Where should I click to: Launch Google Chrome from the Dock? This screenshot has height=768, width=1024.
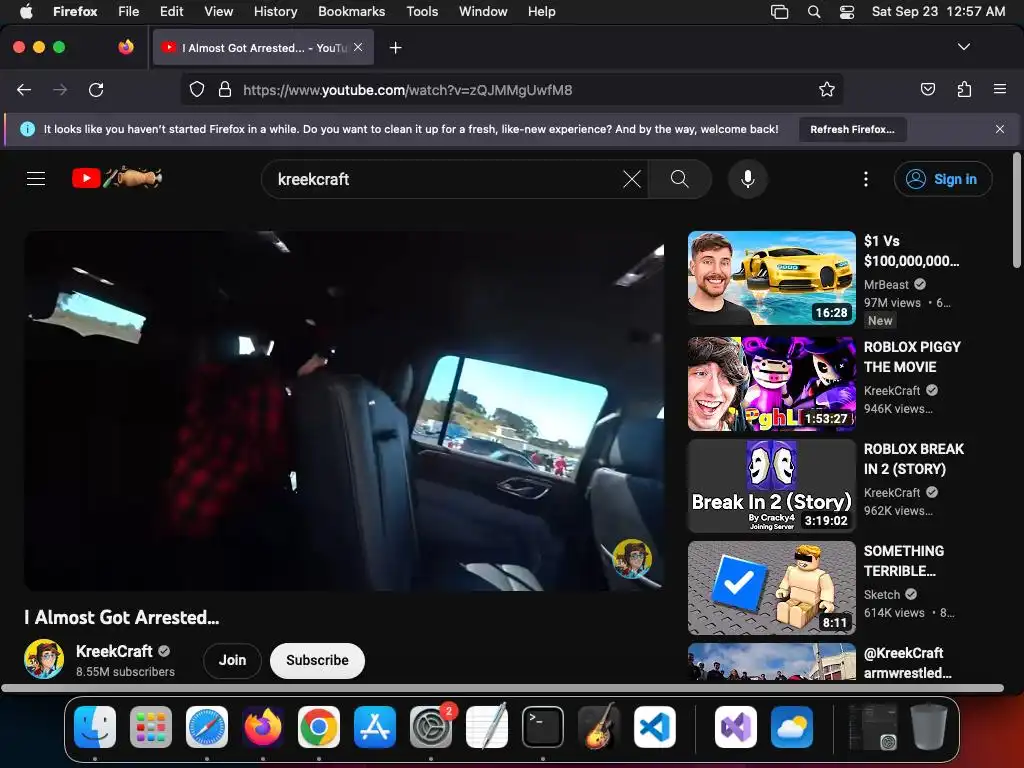click(319, 727)
